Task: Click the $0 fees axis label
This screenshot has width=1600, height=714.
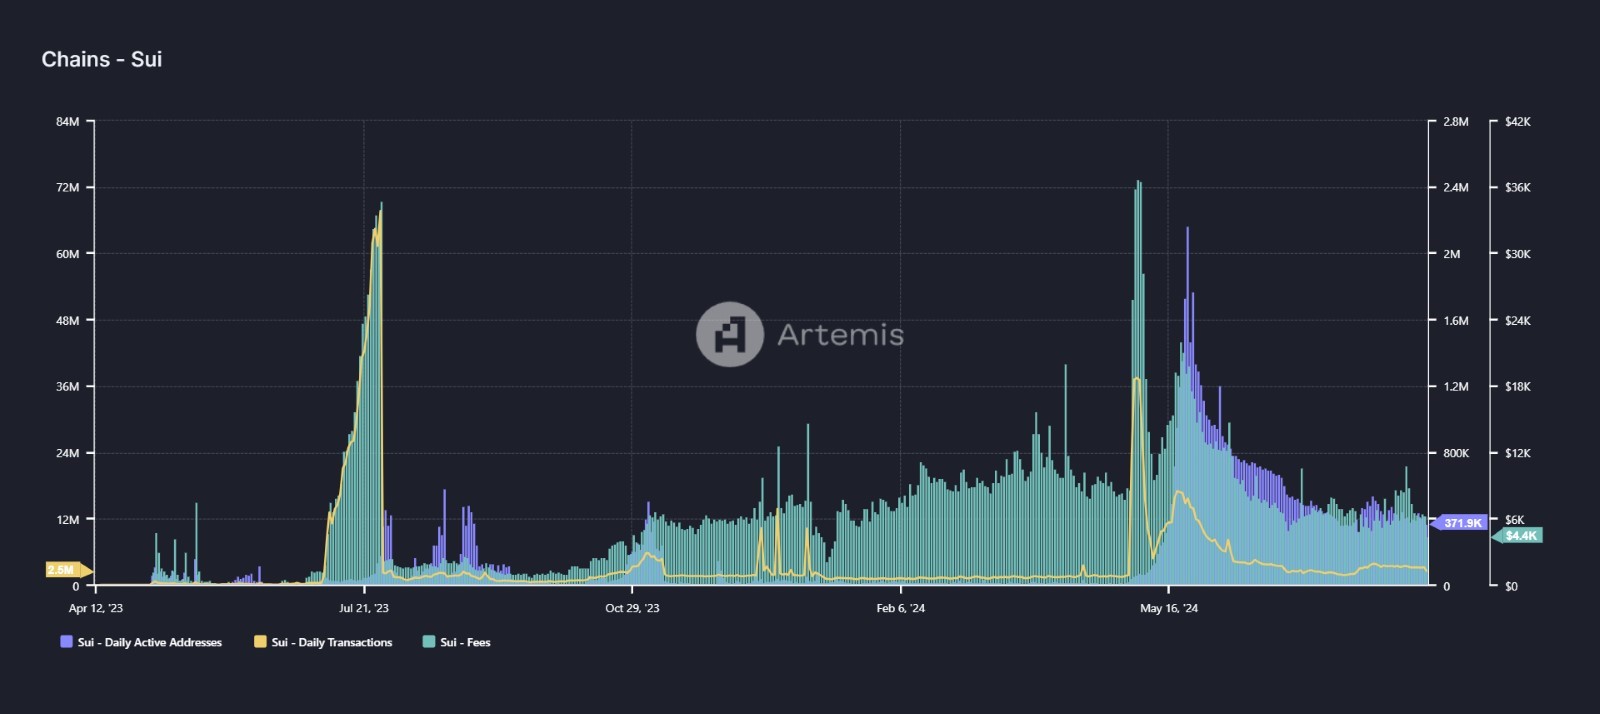Action: pos(1511,586)
